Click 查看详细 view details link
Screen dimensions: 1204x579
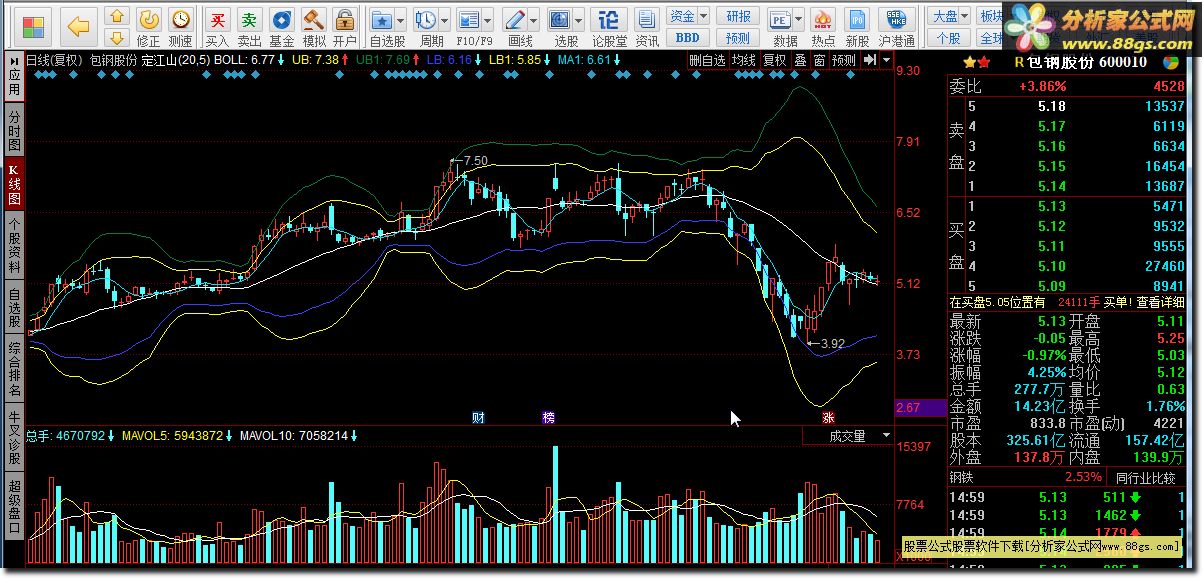tap(1158, 302)
